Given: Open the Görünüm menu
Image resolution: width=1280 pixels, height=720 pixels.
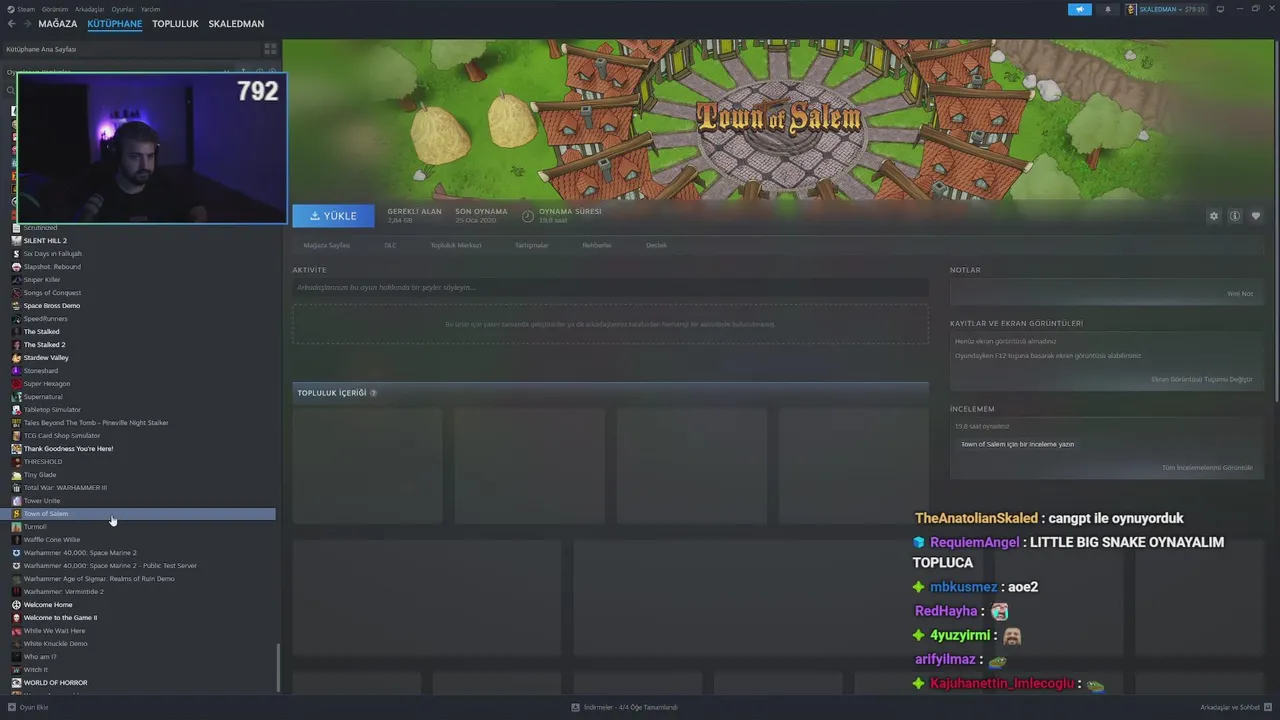Looking at the screenshot, I should [55, 9].
